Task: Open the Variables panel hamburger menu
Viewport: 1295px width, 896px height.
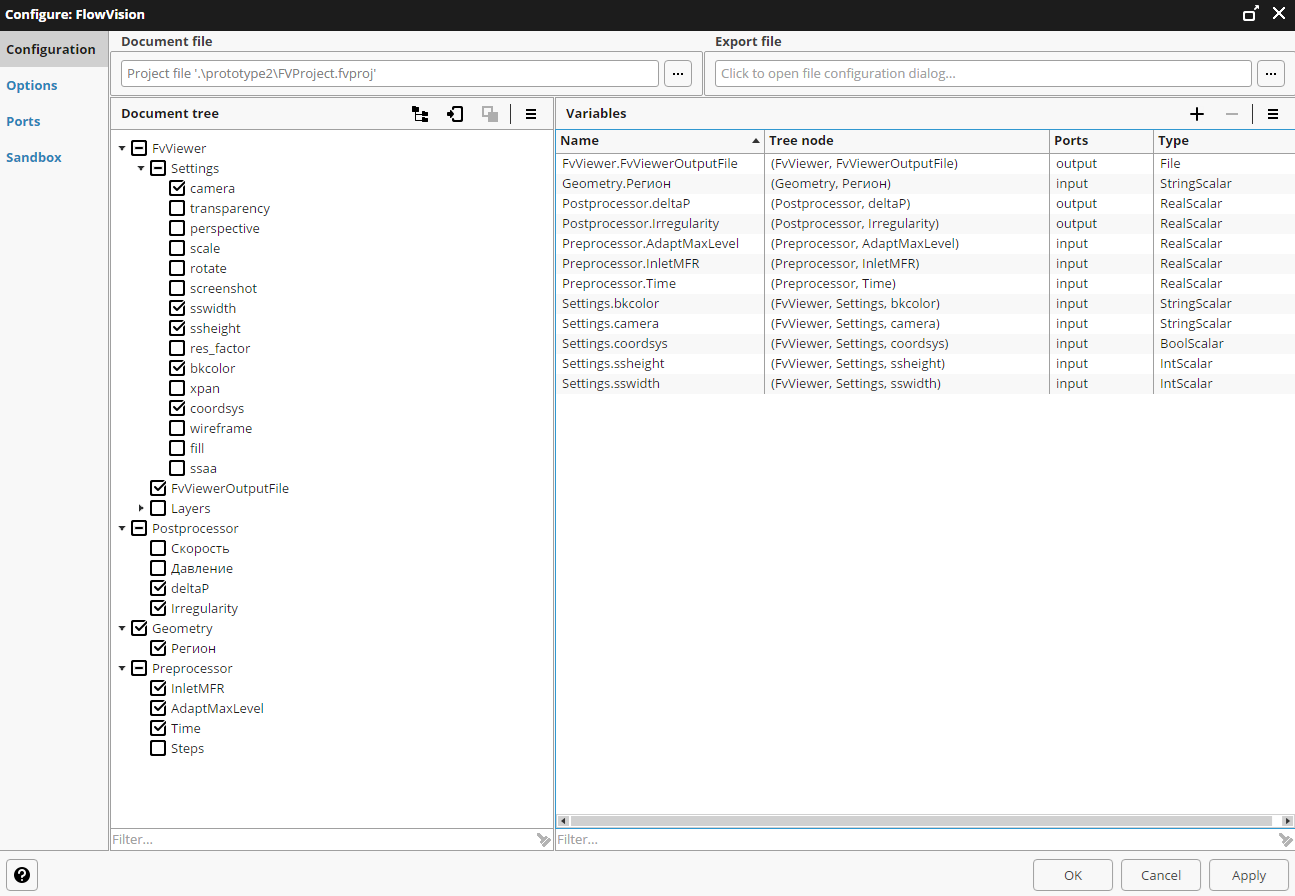Action: tap(1273, 114)
